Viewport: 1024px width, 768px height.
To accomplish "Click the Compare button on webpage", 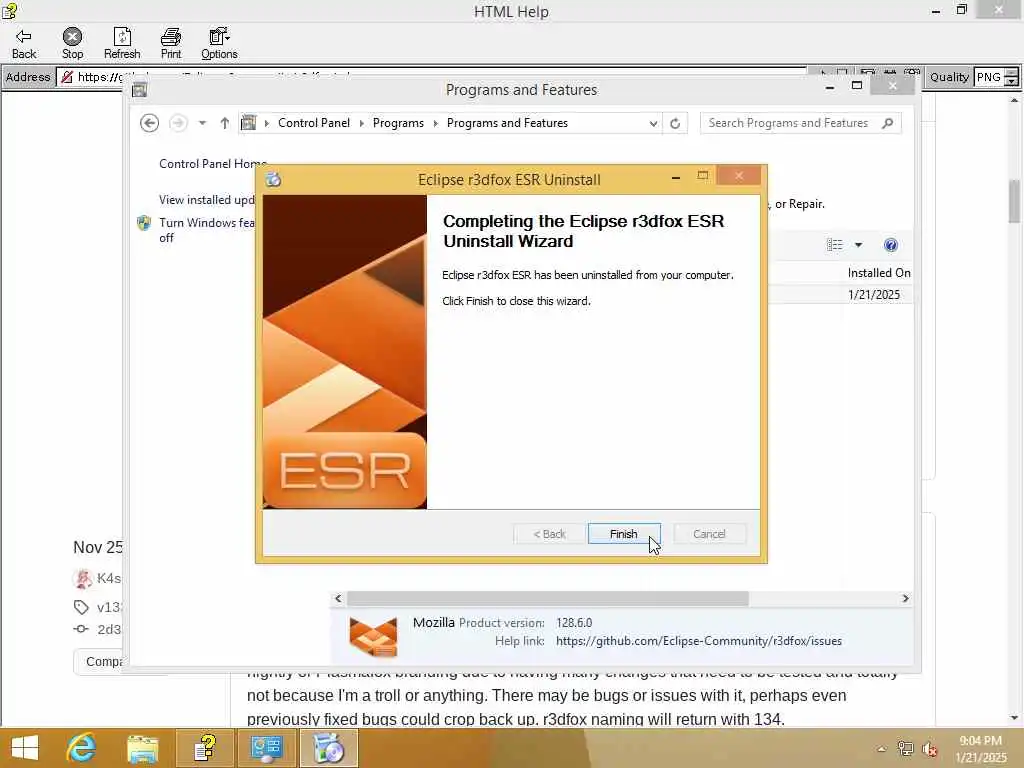I will [99, 662].
